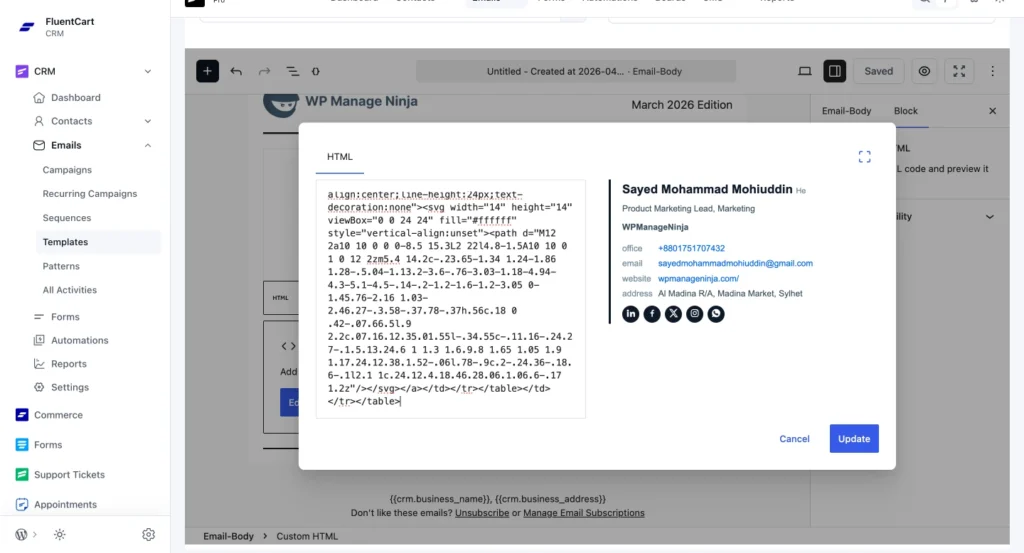The image size is (1024, 553).
Task: Collapse the CRM section chevron
Action: coord(148,71)
